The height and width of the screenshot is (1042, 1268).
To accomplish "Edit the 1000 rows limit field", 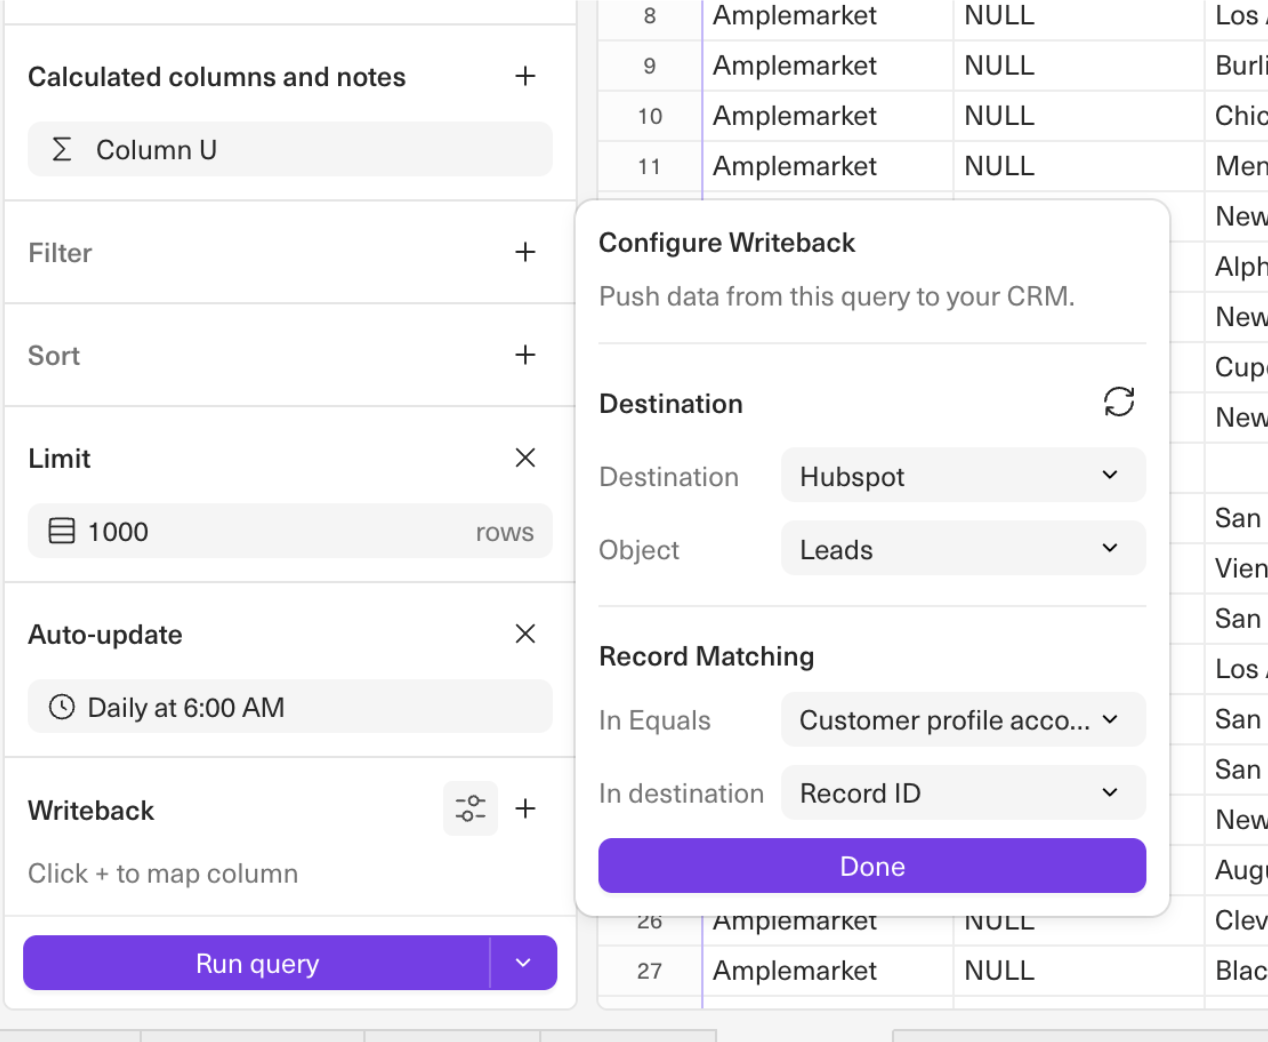I will click(x=289, y=532).
